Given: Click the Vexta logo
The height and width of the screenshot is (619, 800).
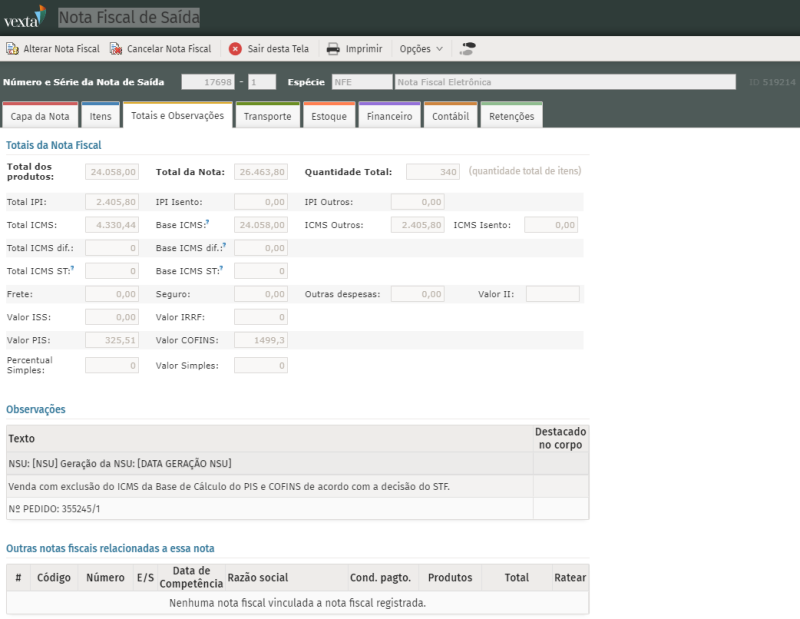Looking at the screenshot, I should pos(24,17).
